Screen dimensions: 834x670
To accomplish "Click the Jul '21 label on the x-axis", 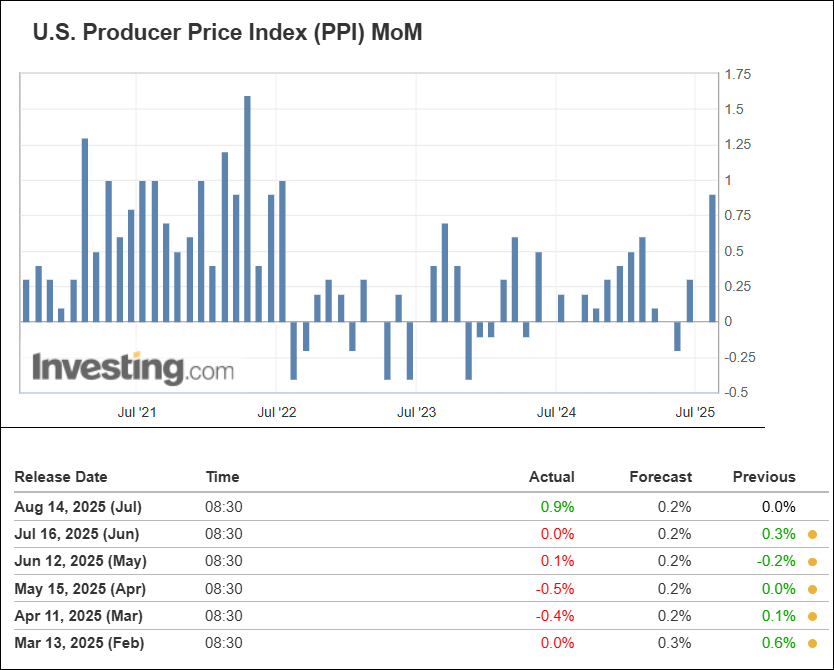I will tap(137, 412).
